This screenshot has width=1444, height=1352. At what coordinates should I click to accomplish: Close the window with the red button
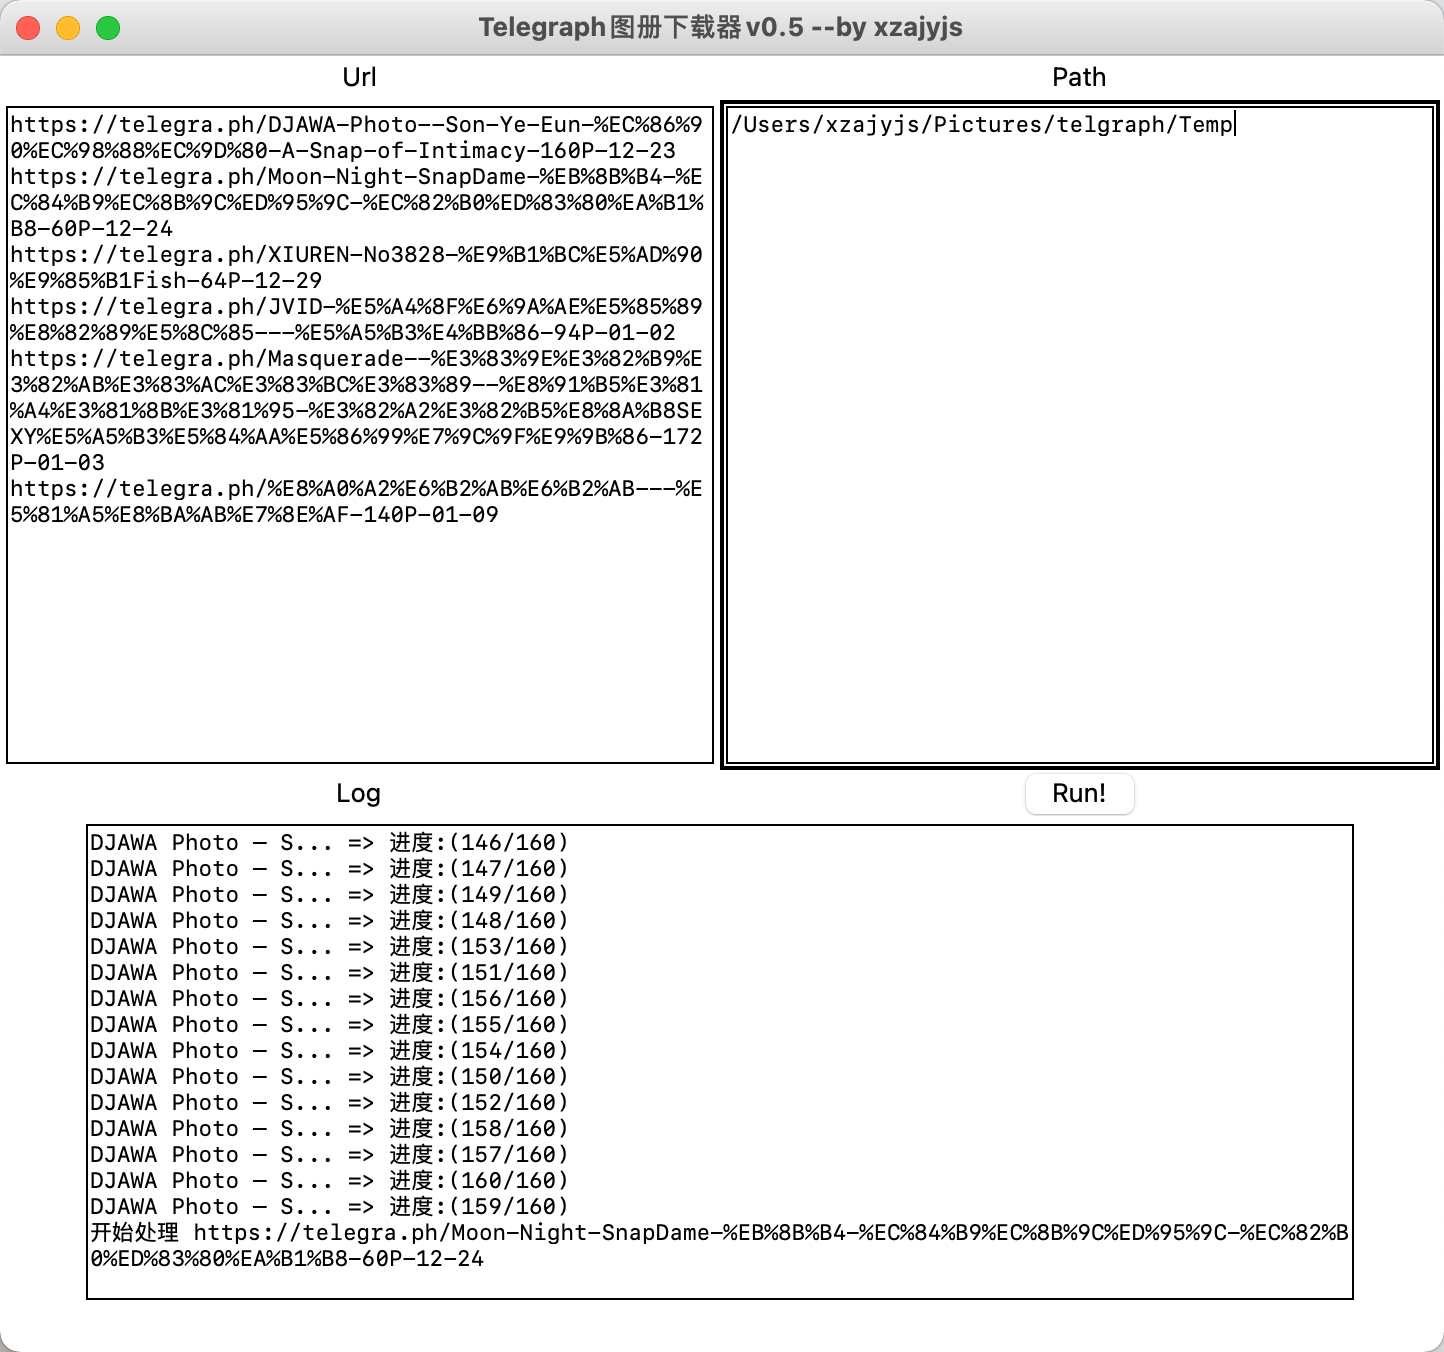pos(29,28)
